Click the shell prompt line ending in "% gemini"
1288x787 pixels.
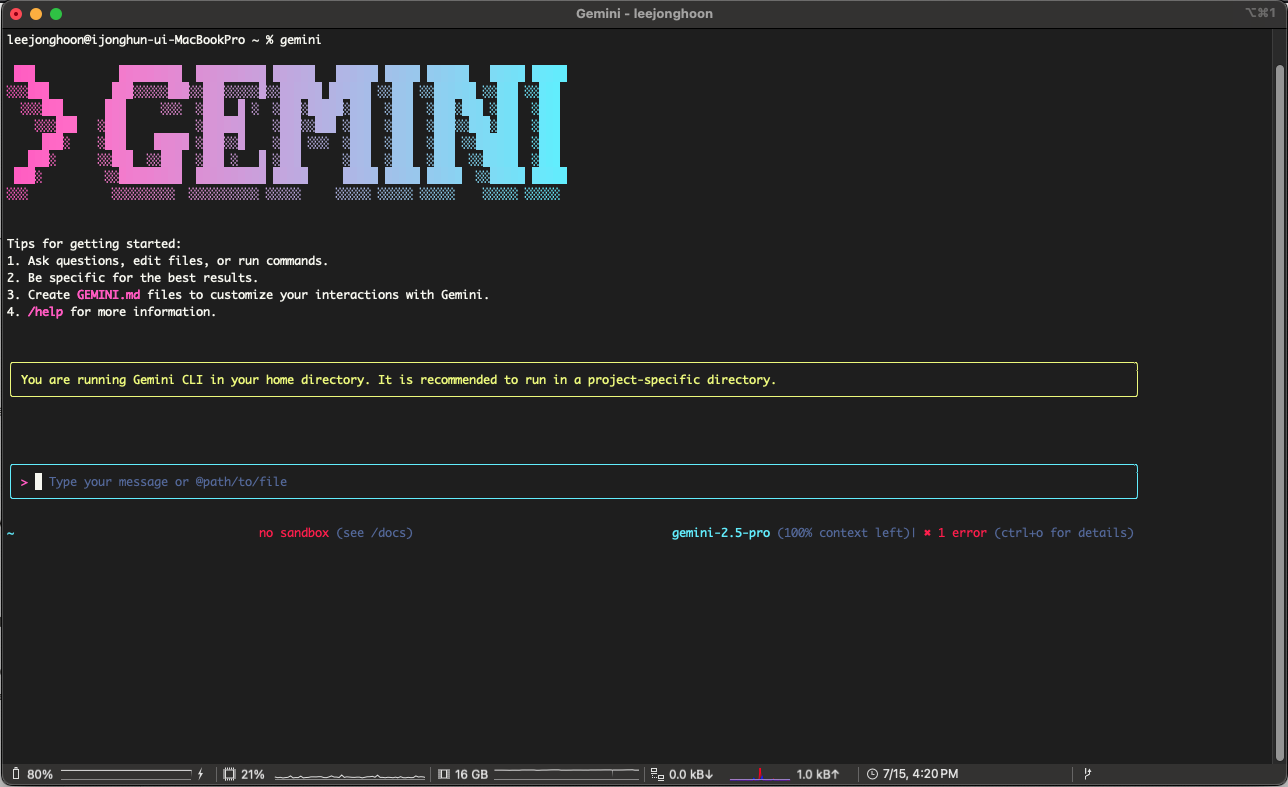coord(164,39)
